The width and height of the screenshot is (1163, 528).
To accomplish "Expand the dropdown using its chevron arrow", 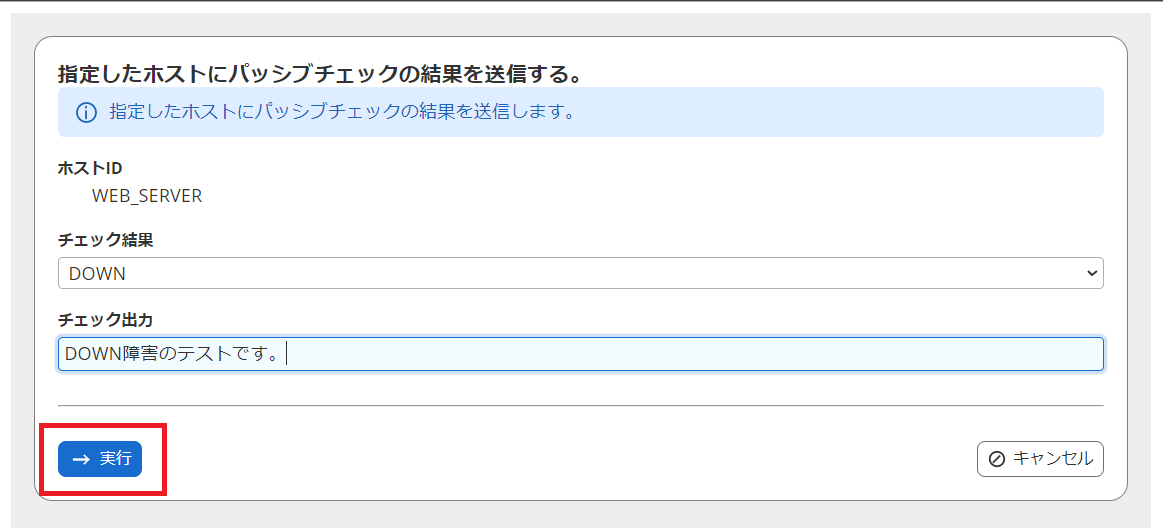I will pyautogui.click(x=1090, y=273).
